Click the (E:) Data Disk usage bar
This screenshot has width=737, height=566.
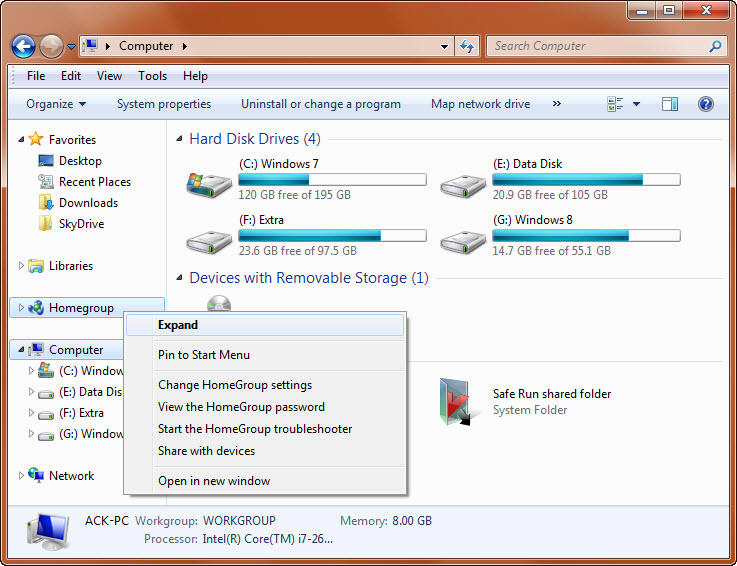click(x=586, y=179)
